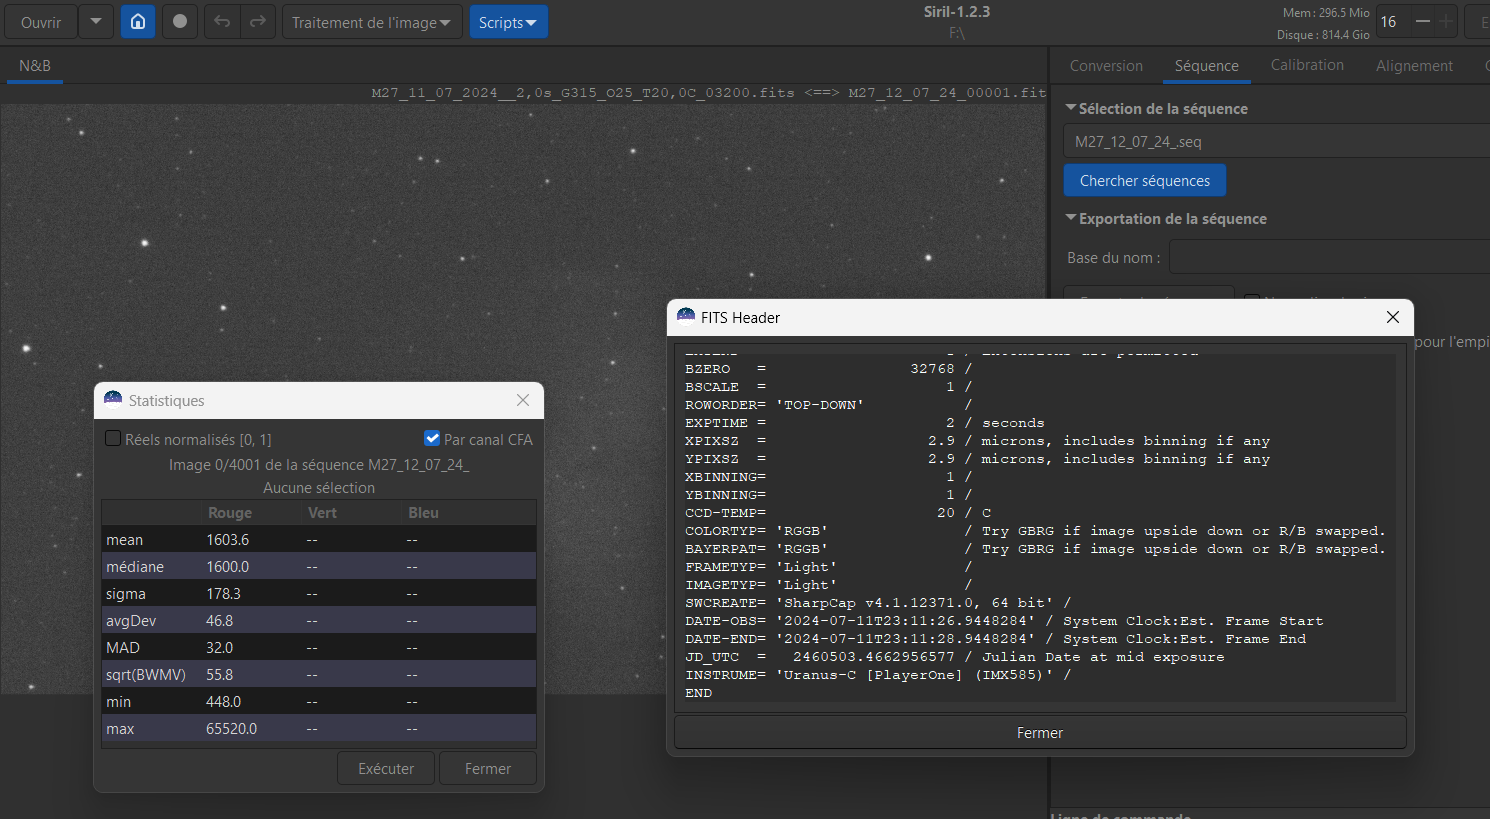Open the M27_12_07_24_.seq sequence combo box
This screenshot has width=1490, height=819.
[1277, 141]
